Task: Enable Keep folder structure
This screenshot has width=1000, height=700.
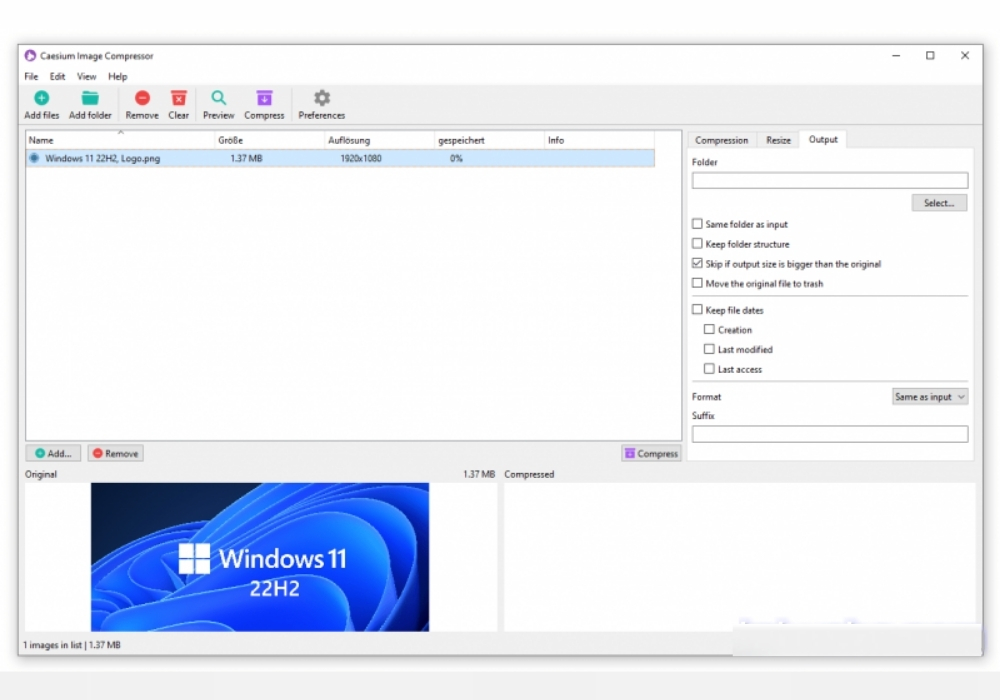Action: pos(697,244)
